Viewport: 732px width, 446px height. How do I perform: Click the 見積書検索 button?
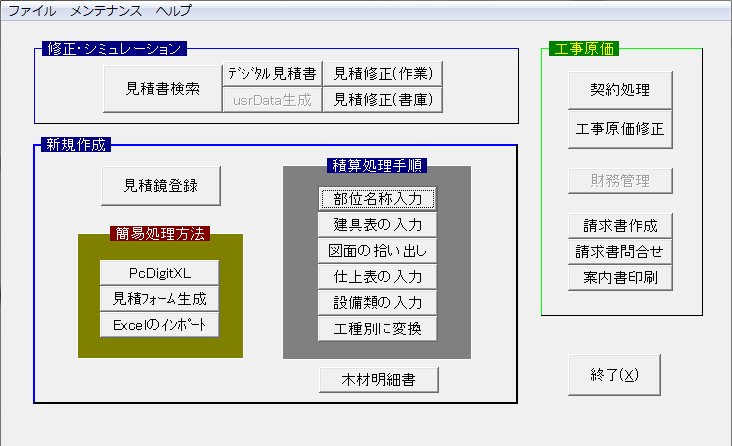162,89
